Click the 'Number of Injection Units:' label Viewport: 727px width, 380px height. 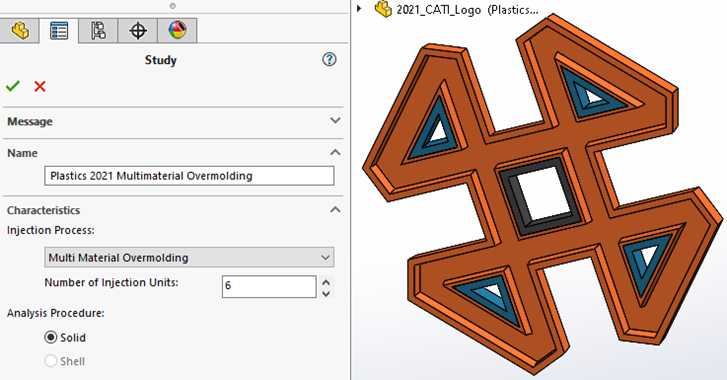tap(111, 283)
